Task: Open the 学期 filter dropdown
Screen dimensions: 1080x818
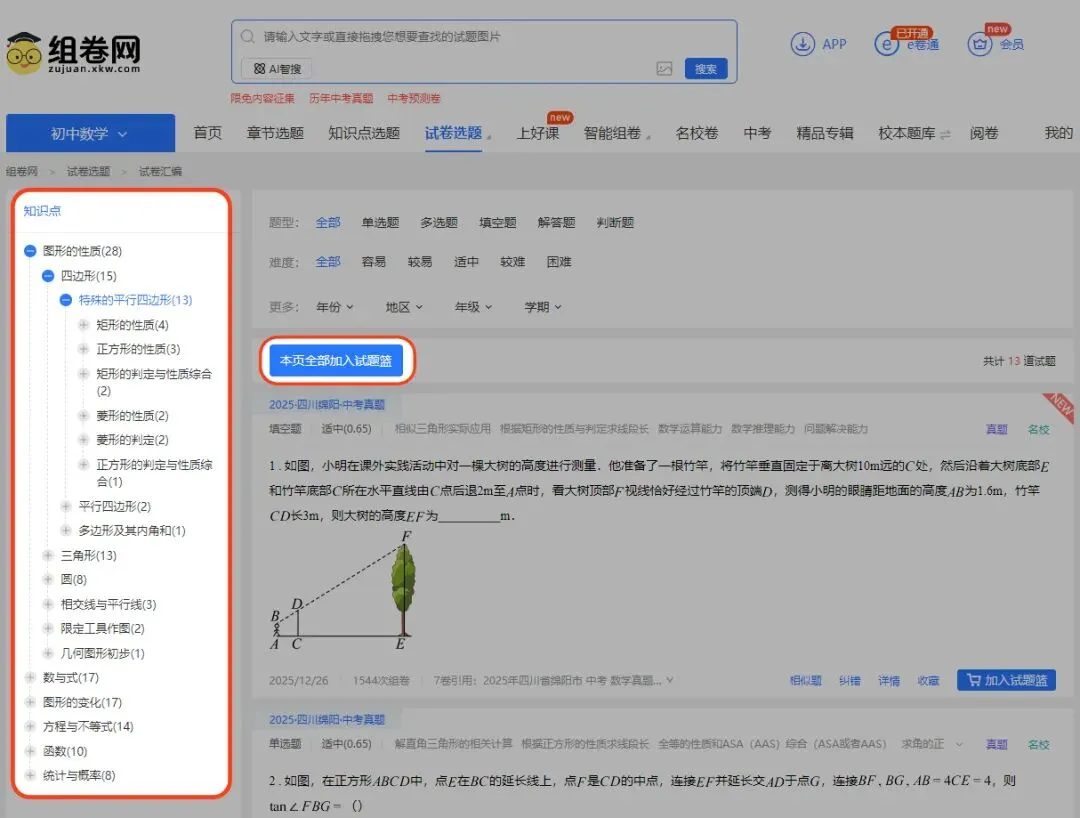Action: (x=543, y=307)
